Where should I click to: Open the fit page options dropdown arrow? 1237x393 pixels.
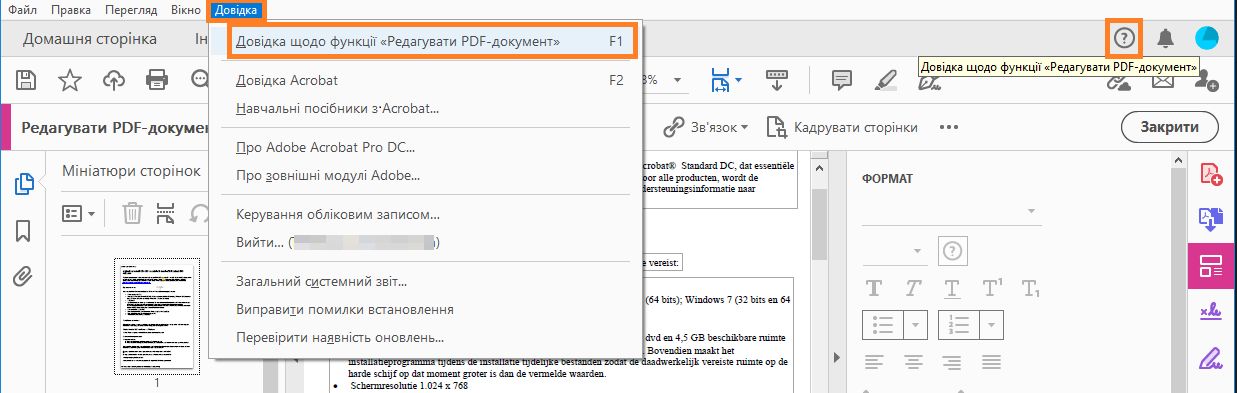[739, 80]
